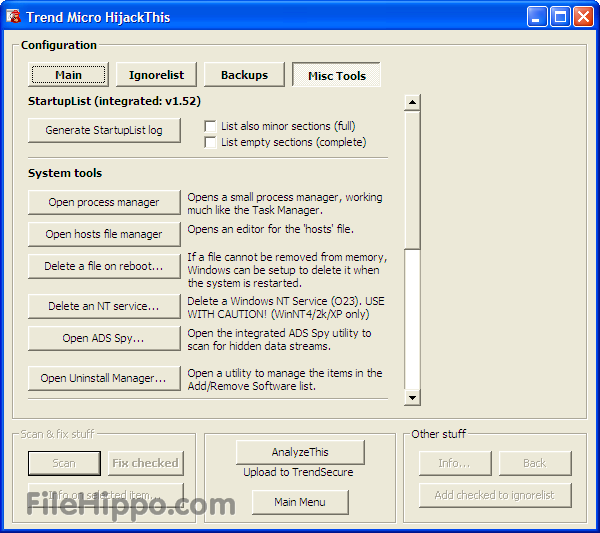Switch to the Main configuration tab
The image size is (600, 533).
pos(68,75)
